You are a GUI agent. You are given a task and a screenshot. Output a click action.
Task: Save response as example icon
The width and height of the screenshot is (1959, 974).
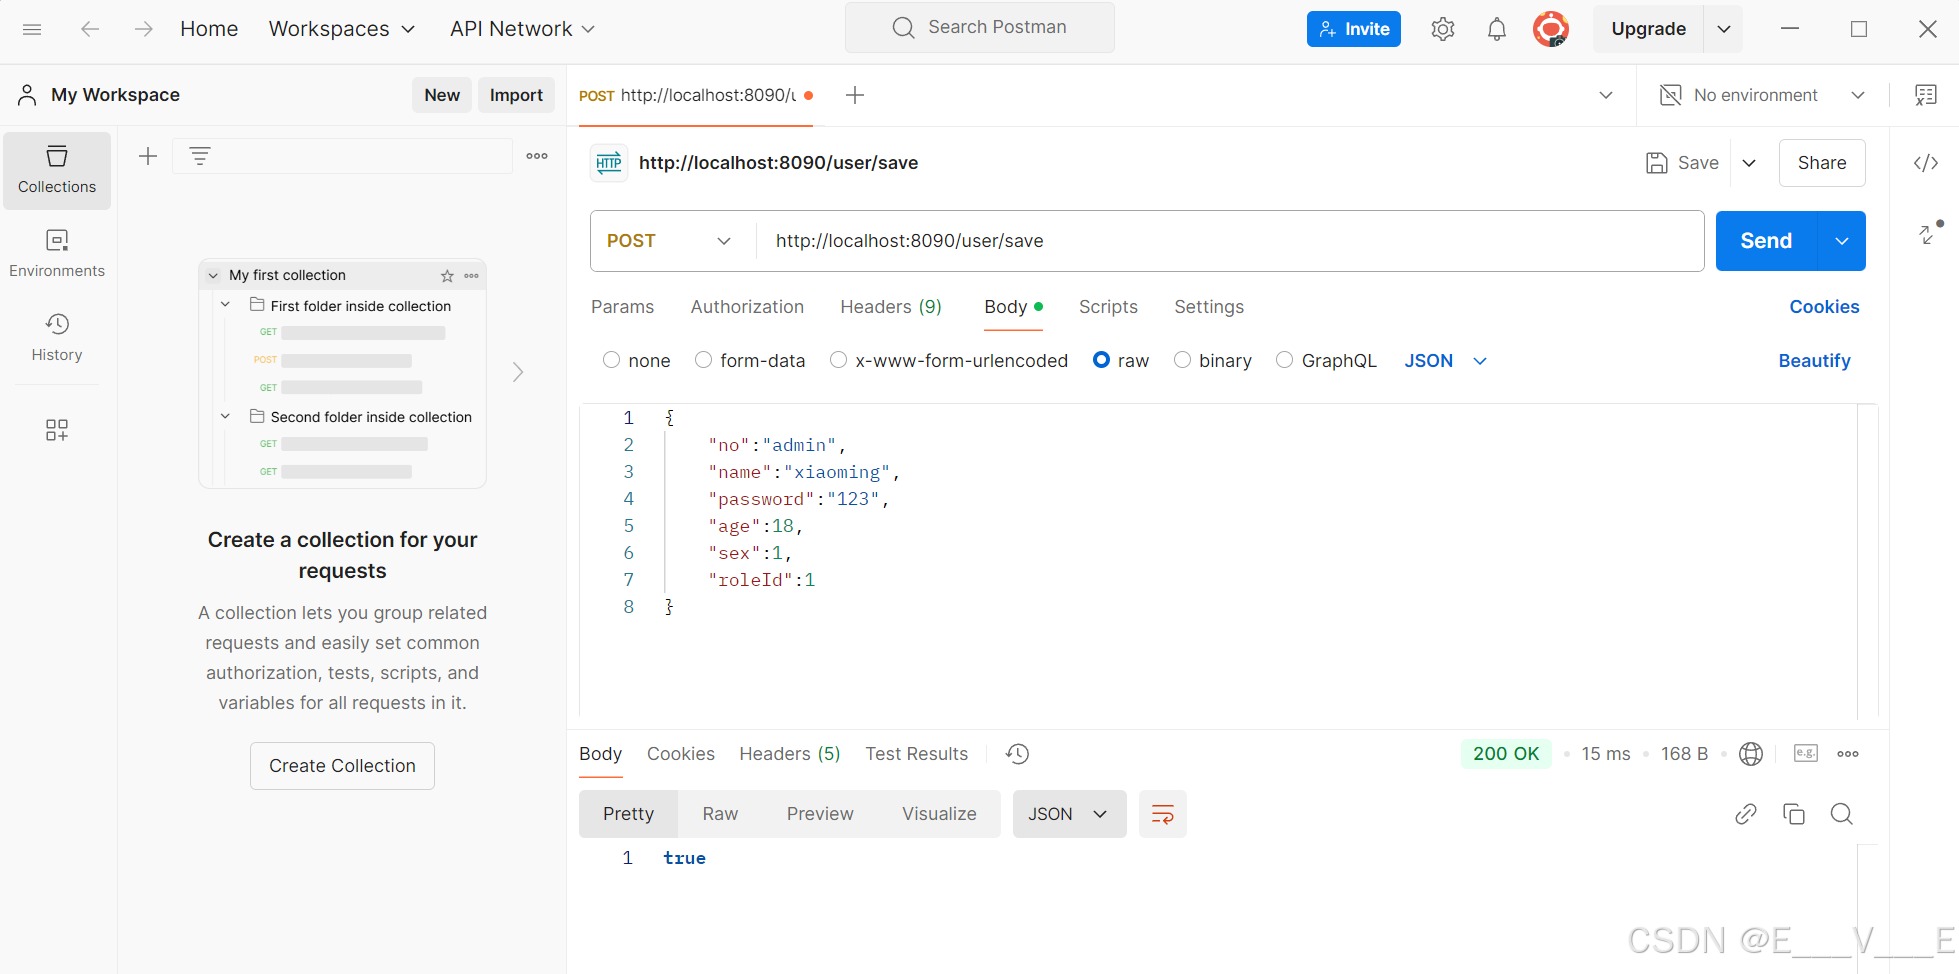click(x=1806, y=754)
